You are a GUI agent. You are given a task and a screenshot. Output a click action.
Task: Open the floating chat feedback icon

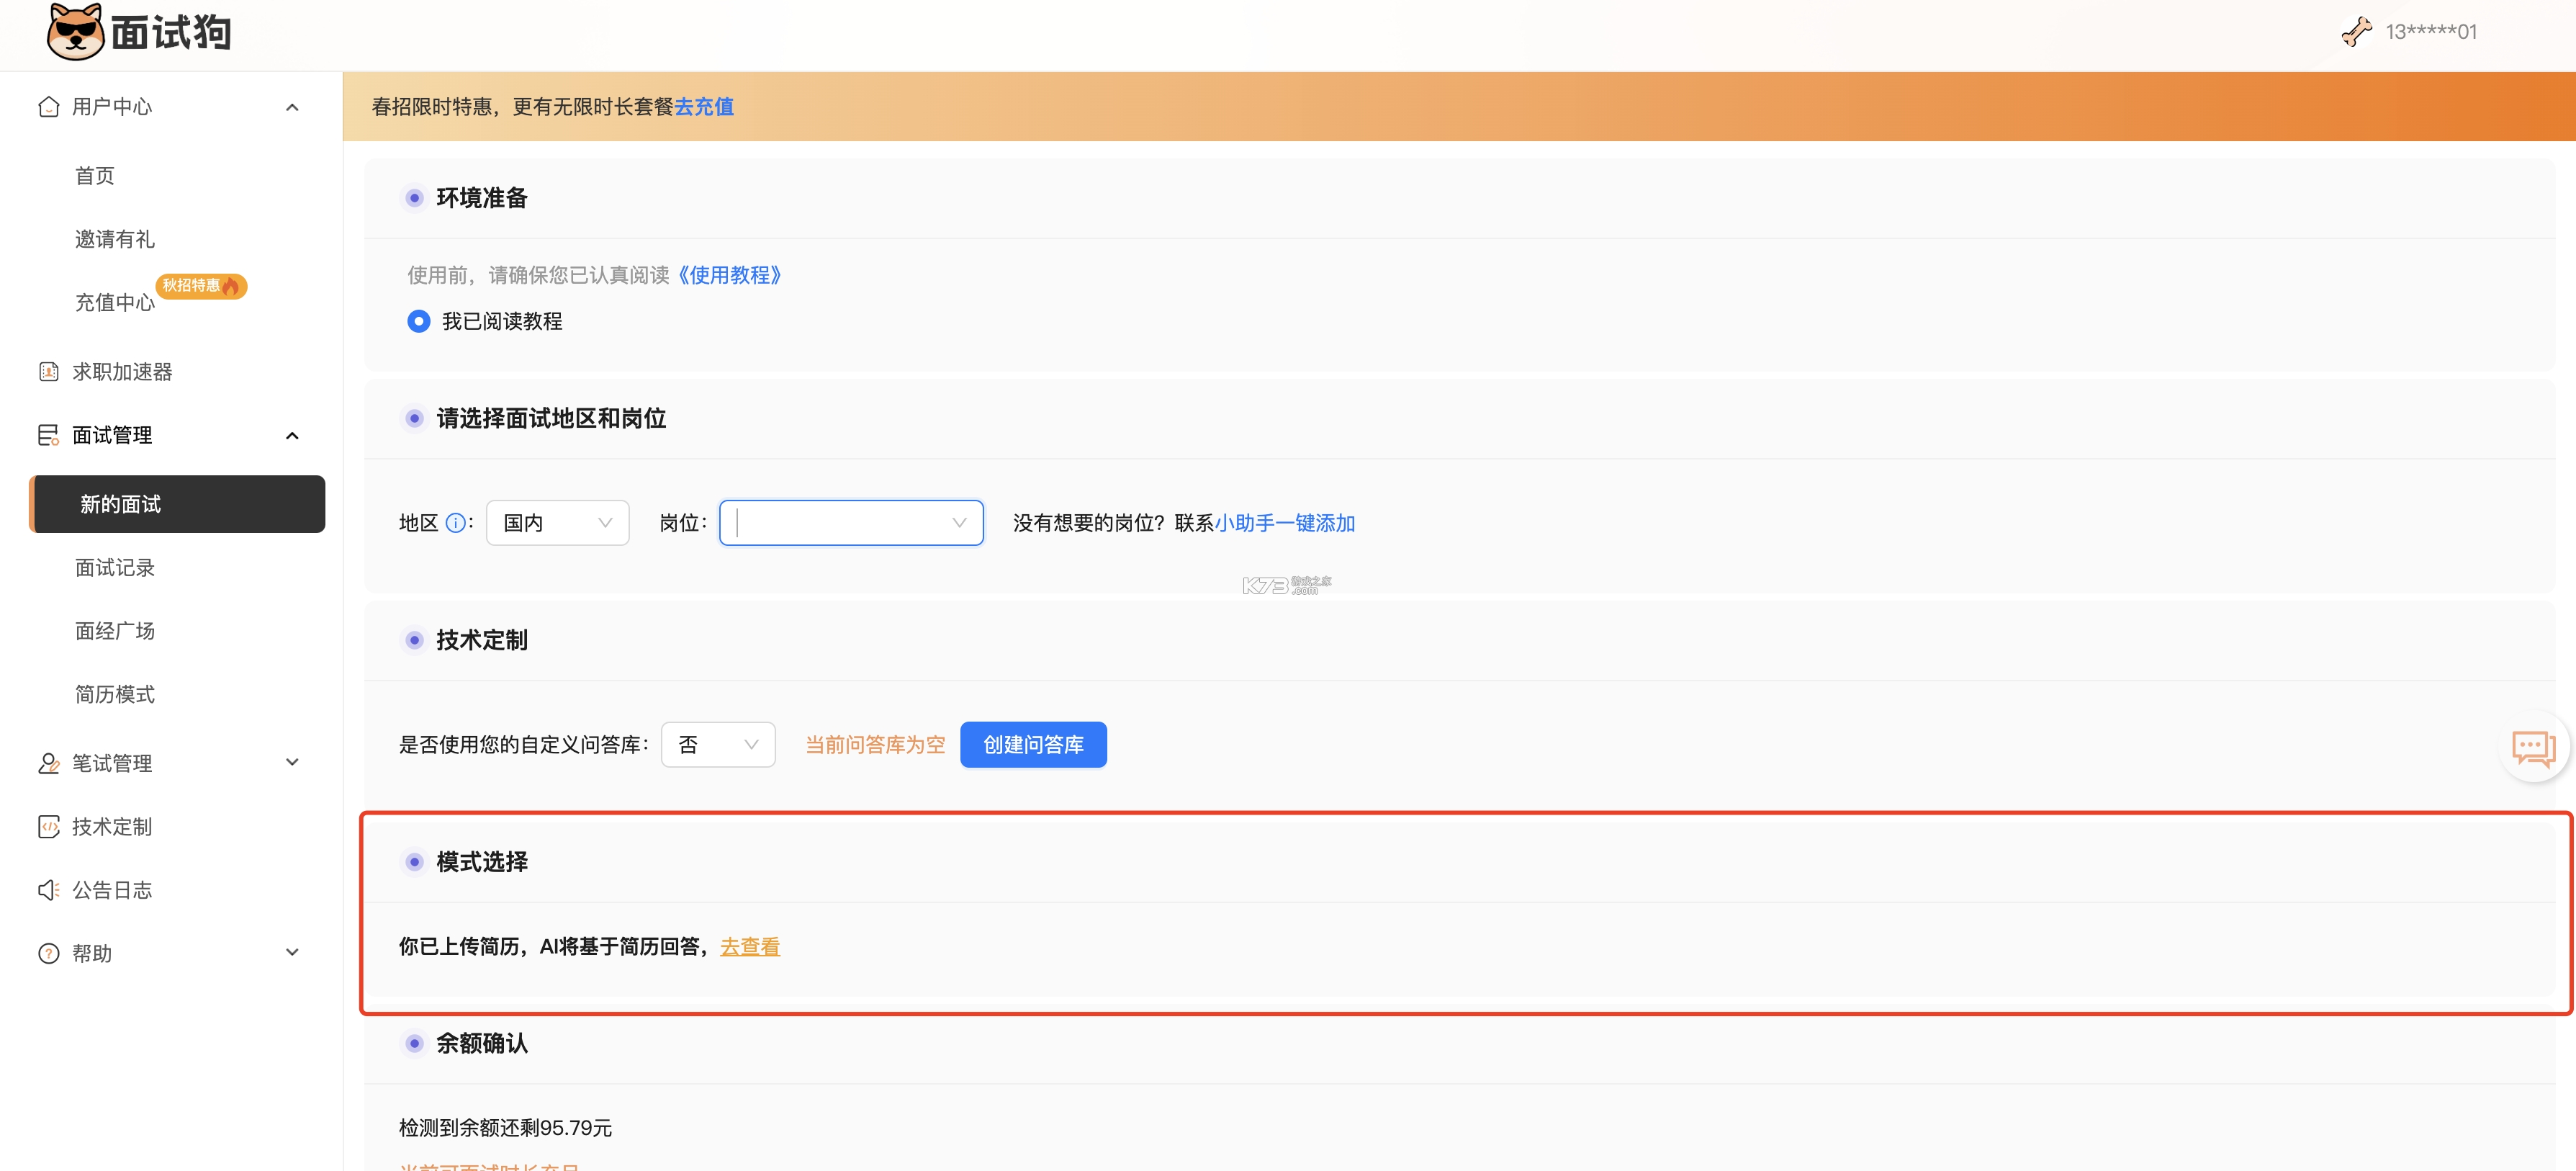click(2534, 746)
